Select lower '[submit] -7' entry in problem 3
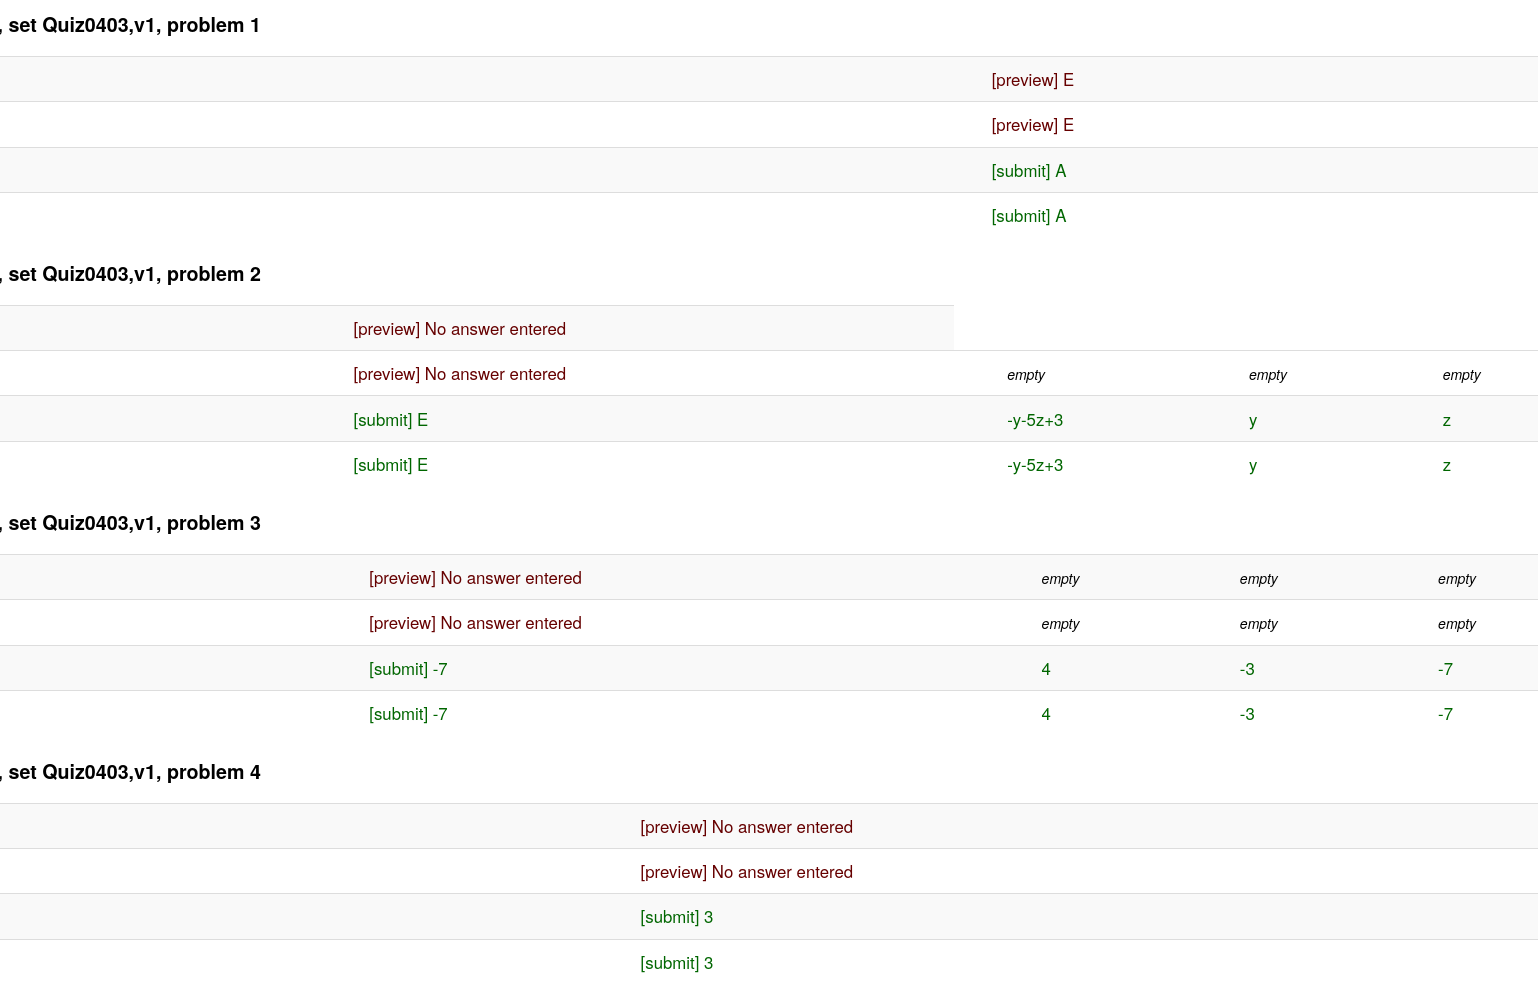The image size is (1538, 986). tap(408, 714)
